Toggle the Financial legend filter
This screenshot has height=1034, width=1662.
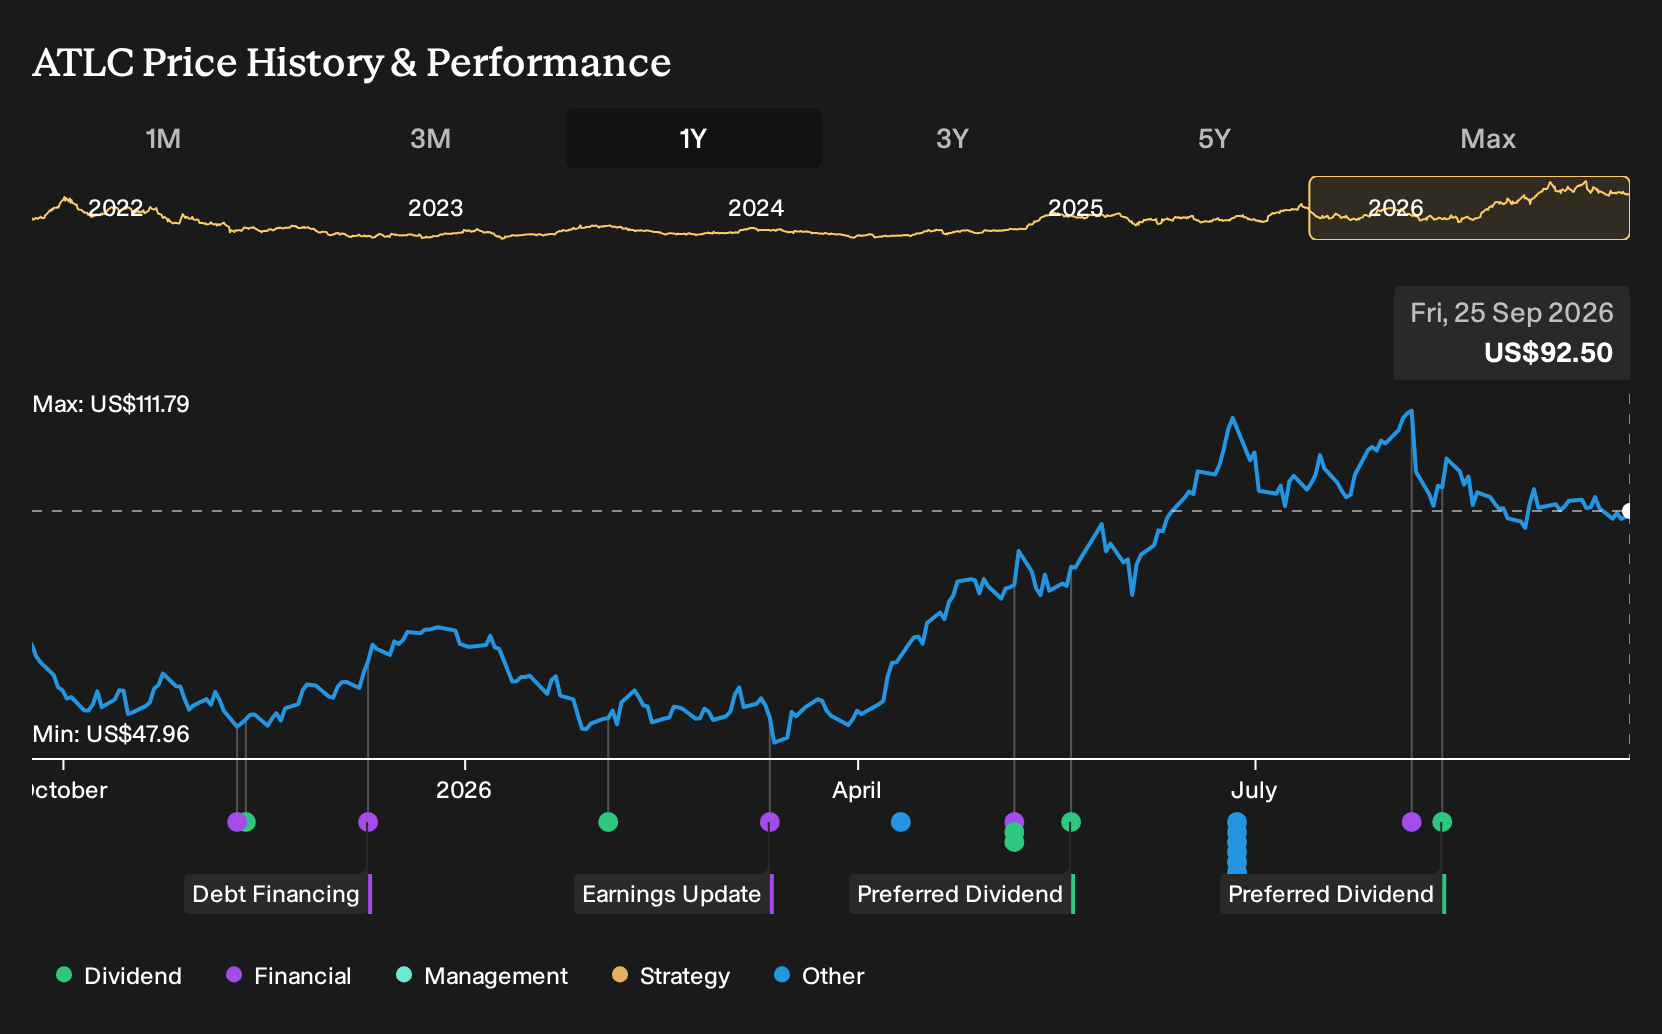[289, 976]
